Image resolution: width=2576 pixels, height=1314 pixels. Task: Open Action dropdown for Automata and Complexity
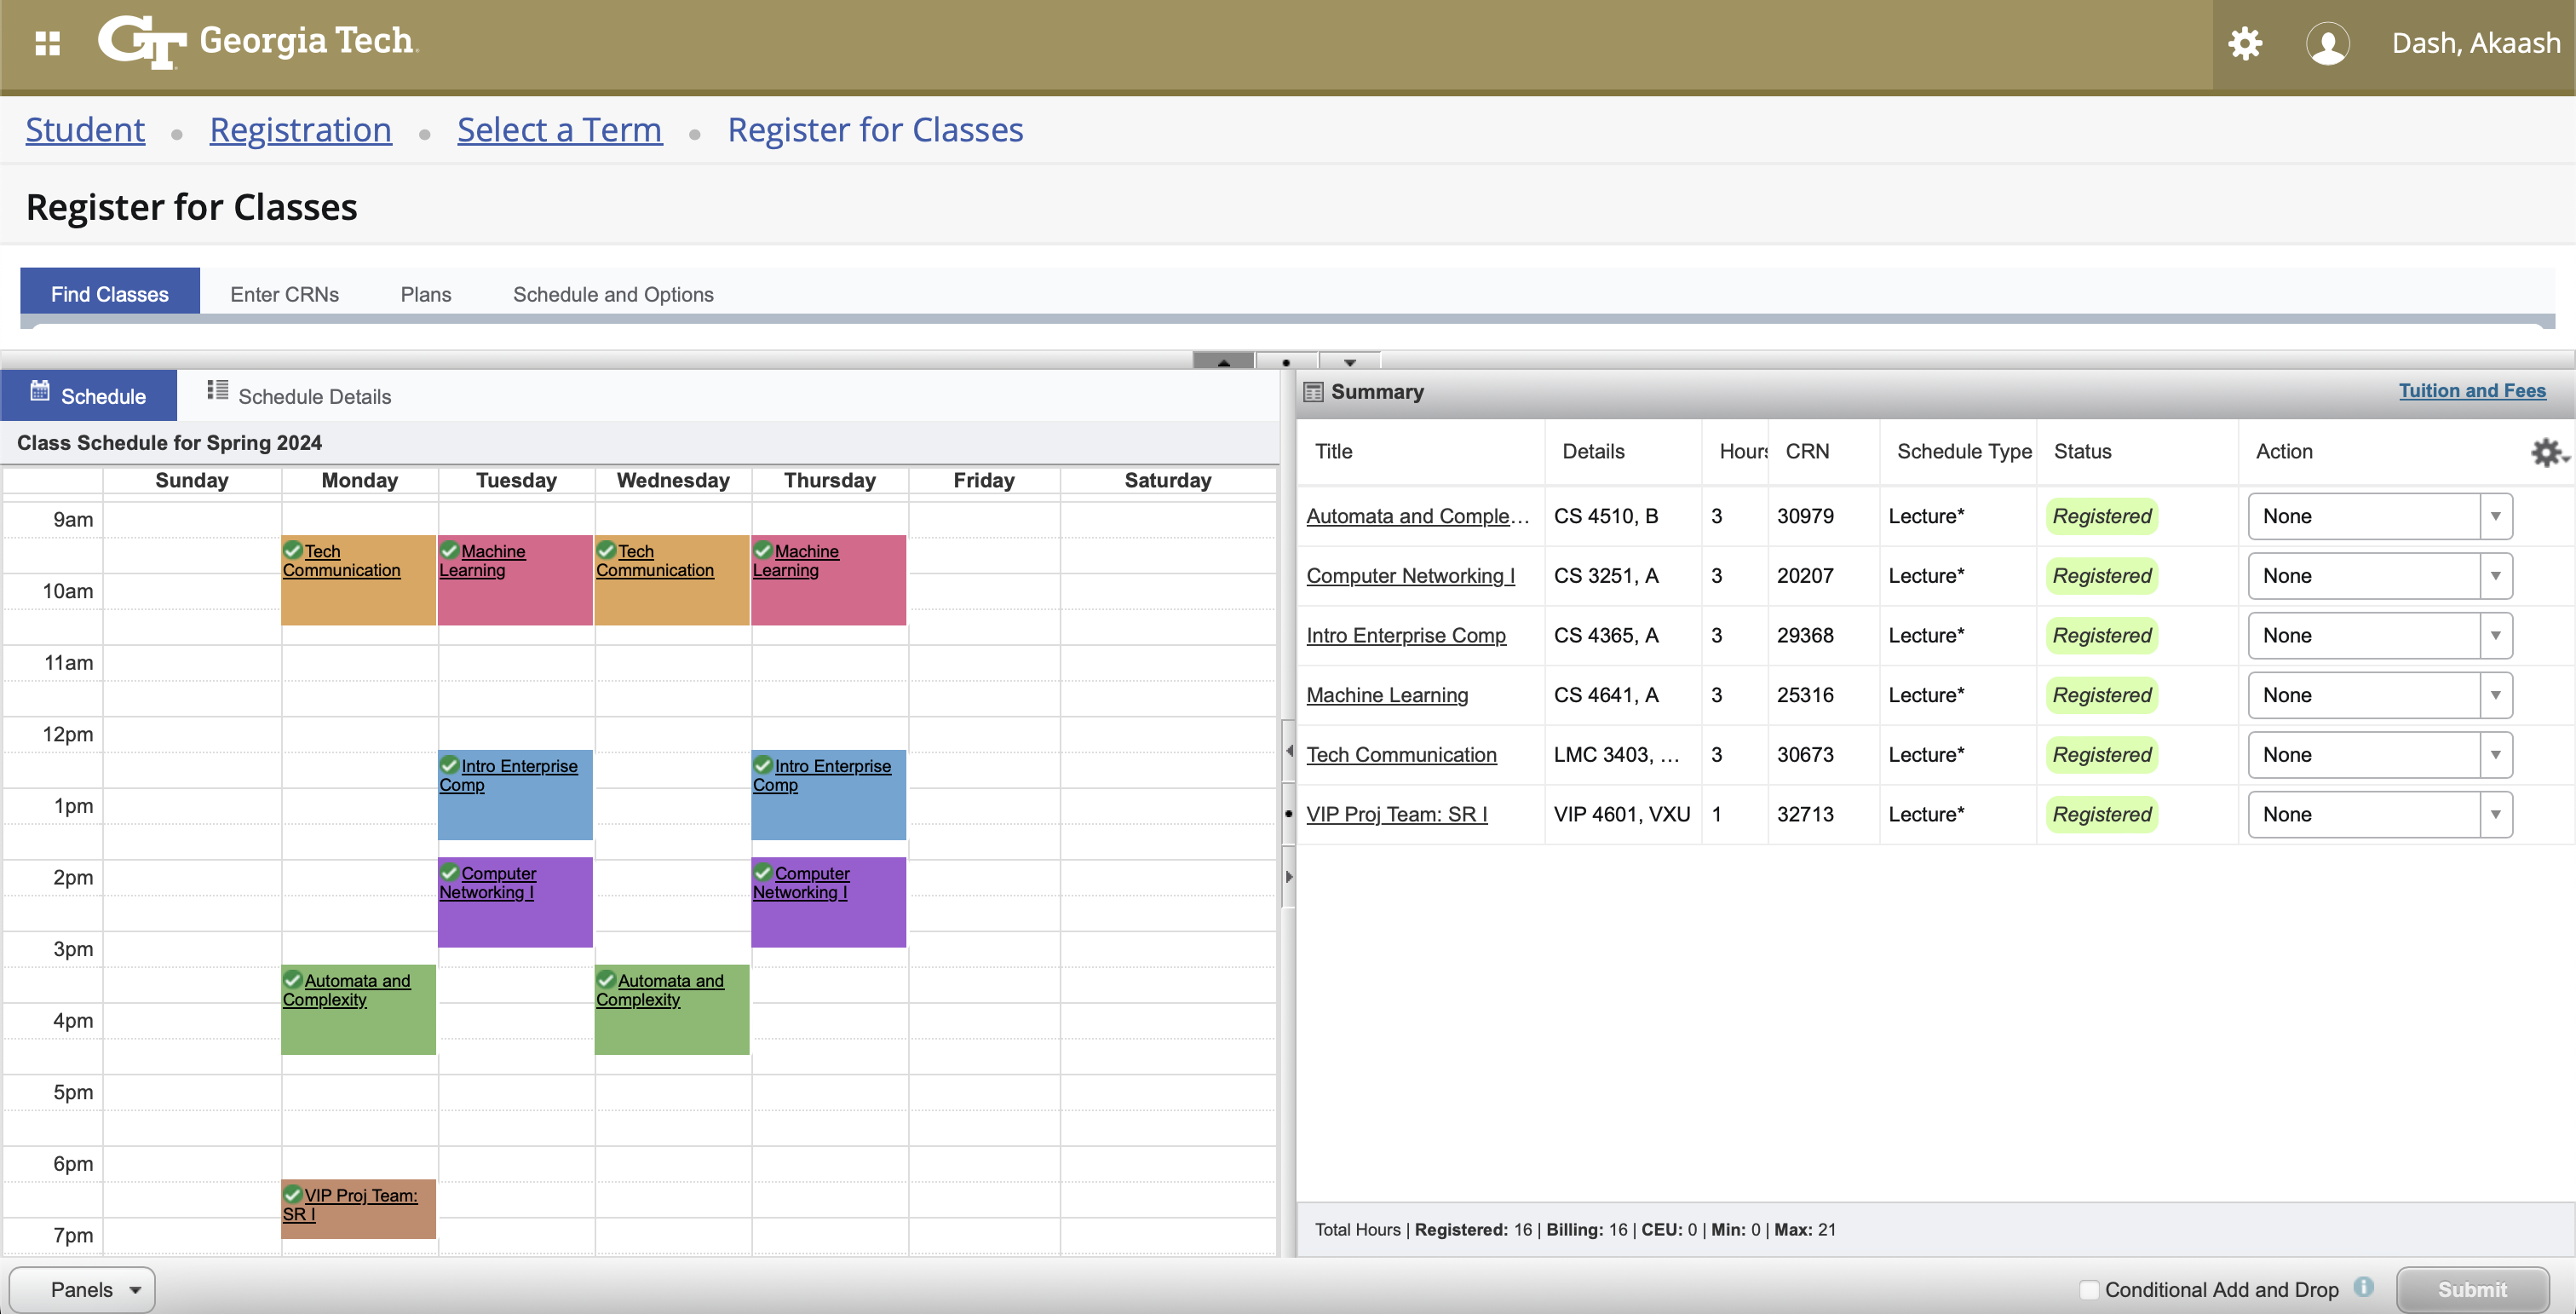click(2379, 516)
